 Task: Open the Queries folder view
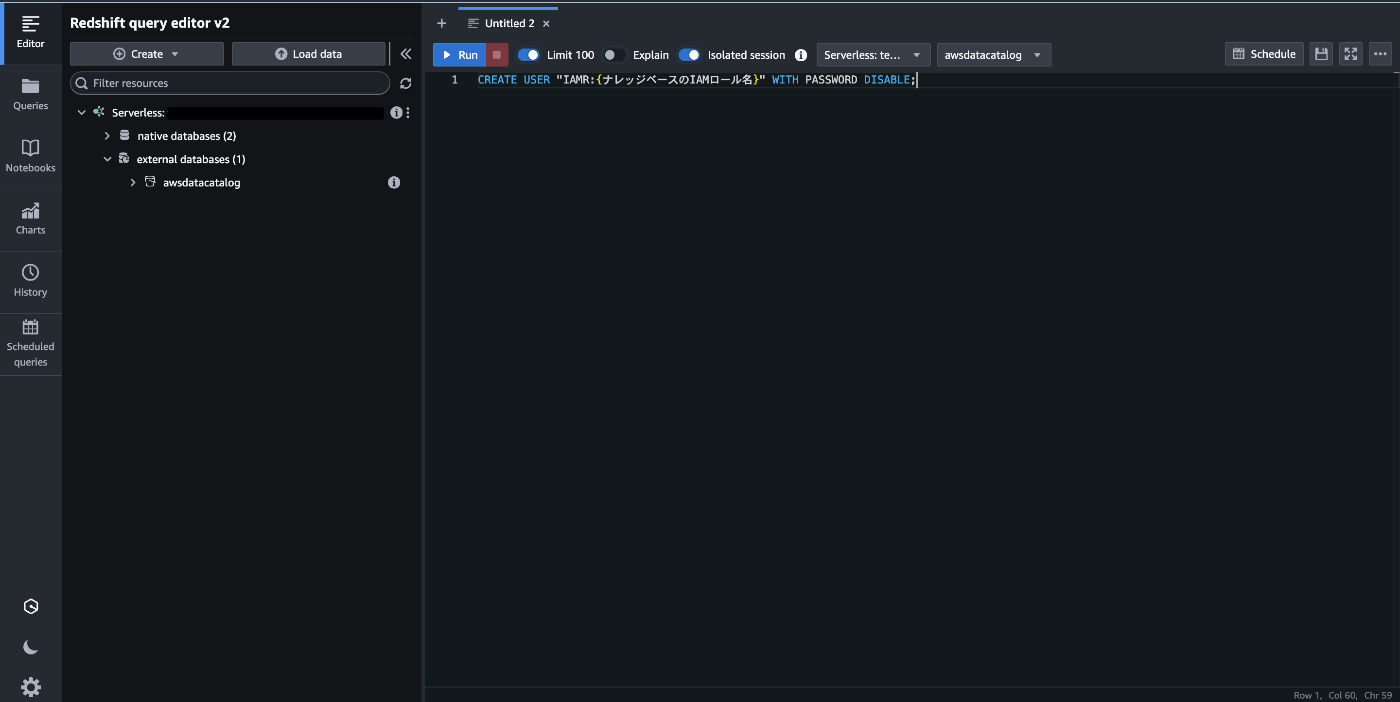tap(30, 94)
